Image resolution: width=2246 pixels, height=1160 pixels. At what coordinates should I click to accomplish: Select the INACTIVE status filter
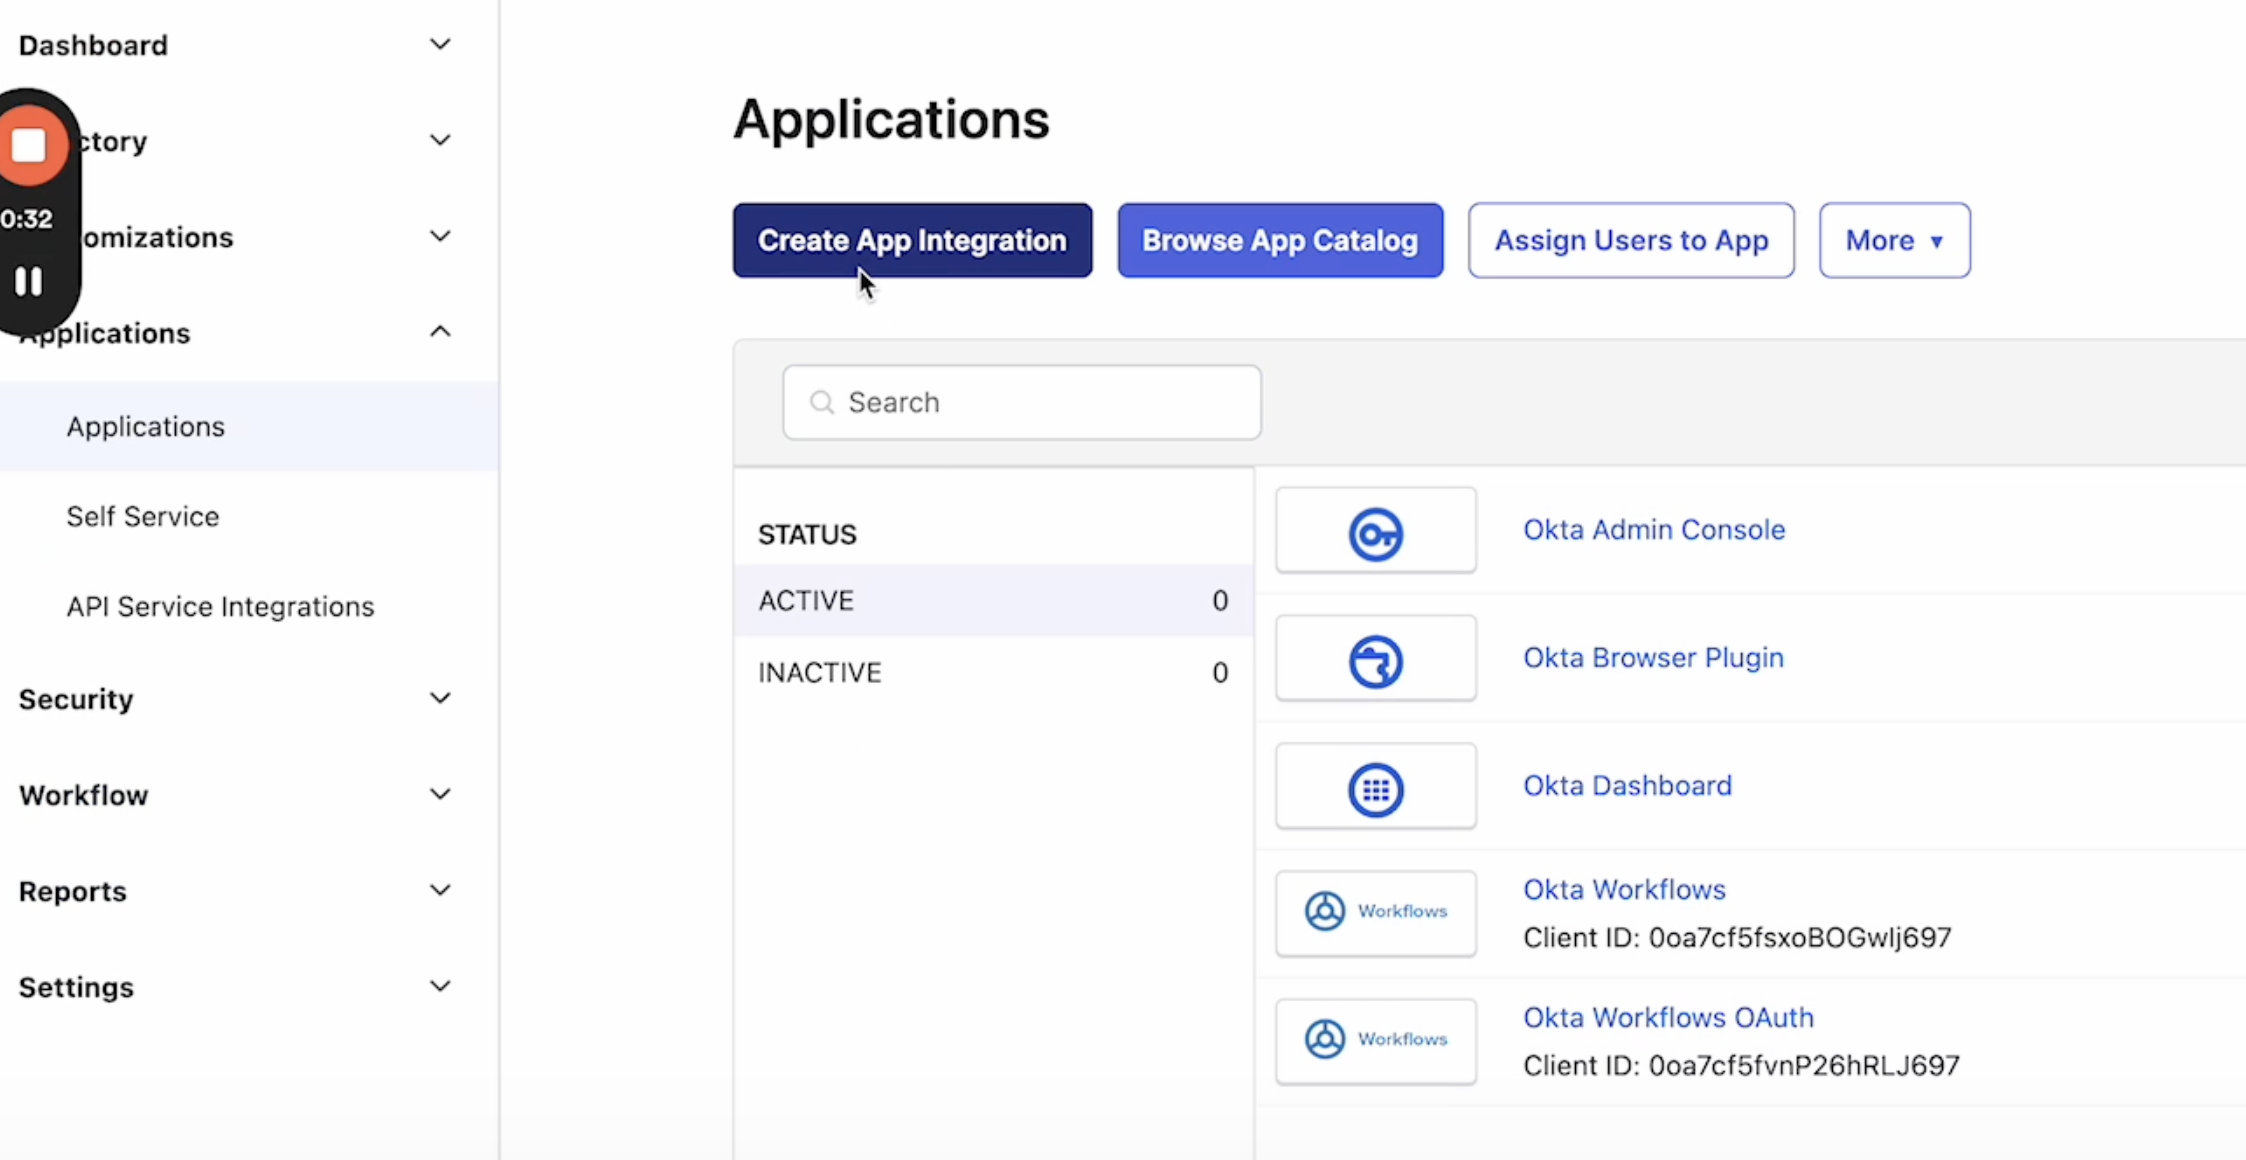993,673
